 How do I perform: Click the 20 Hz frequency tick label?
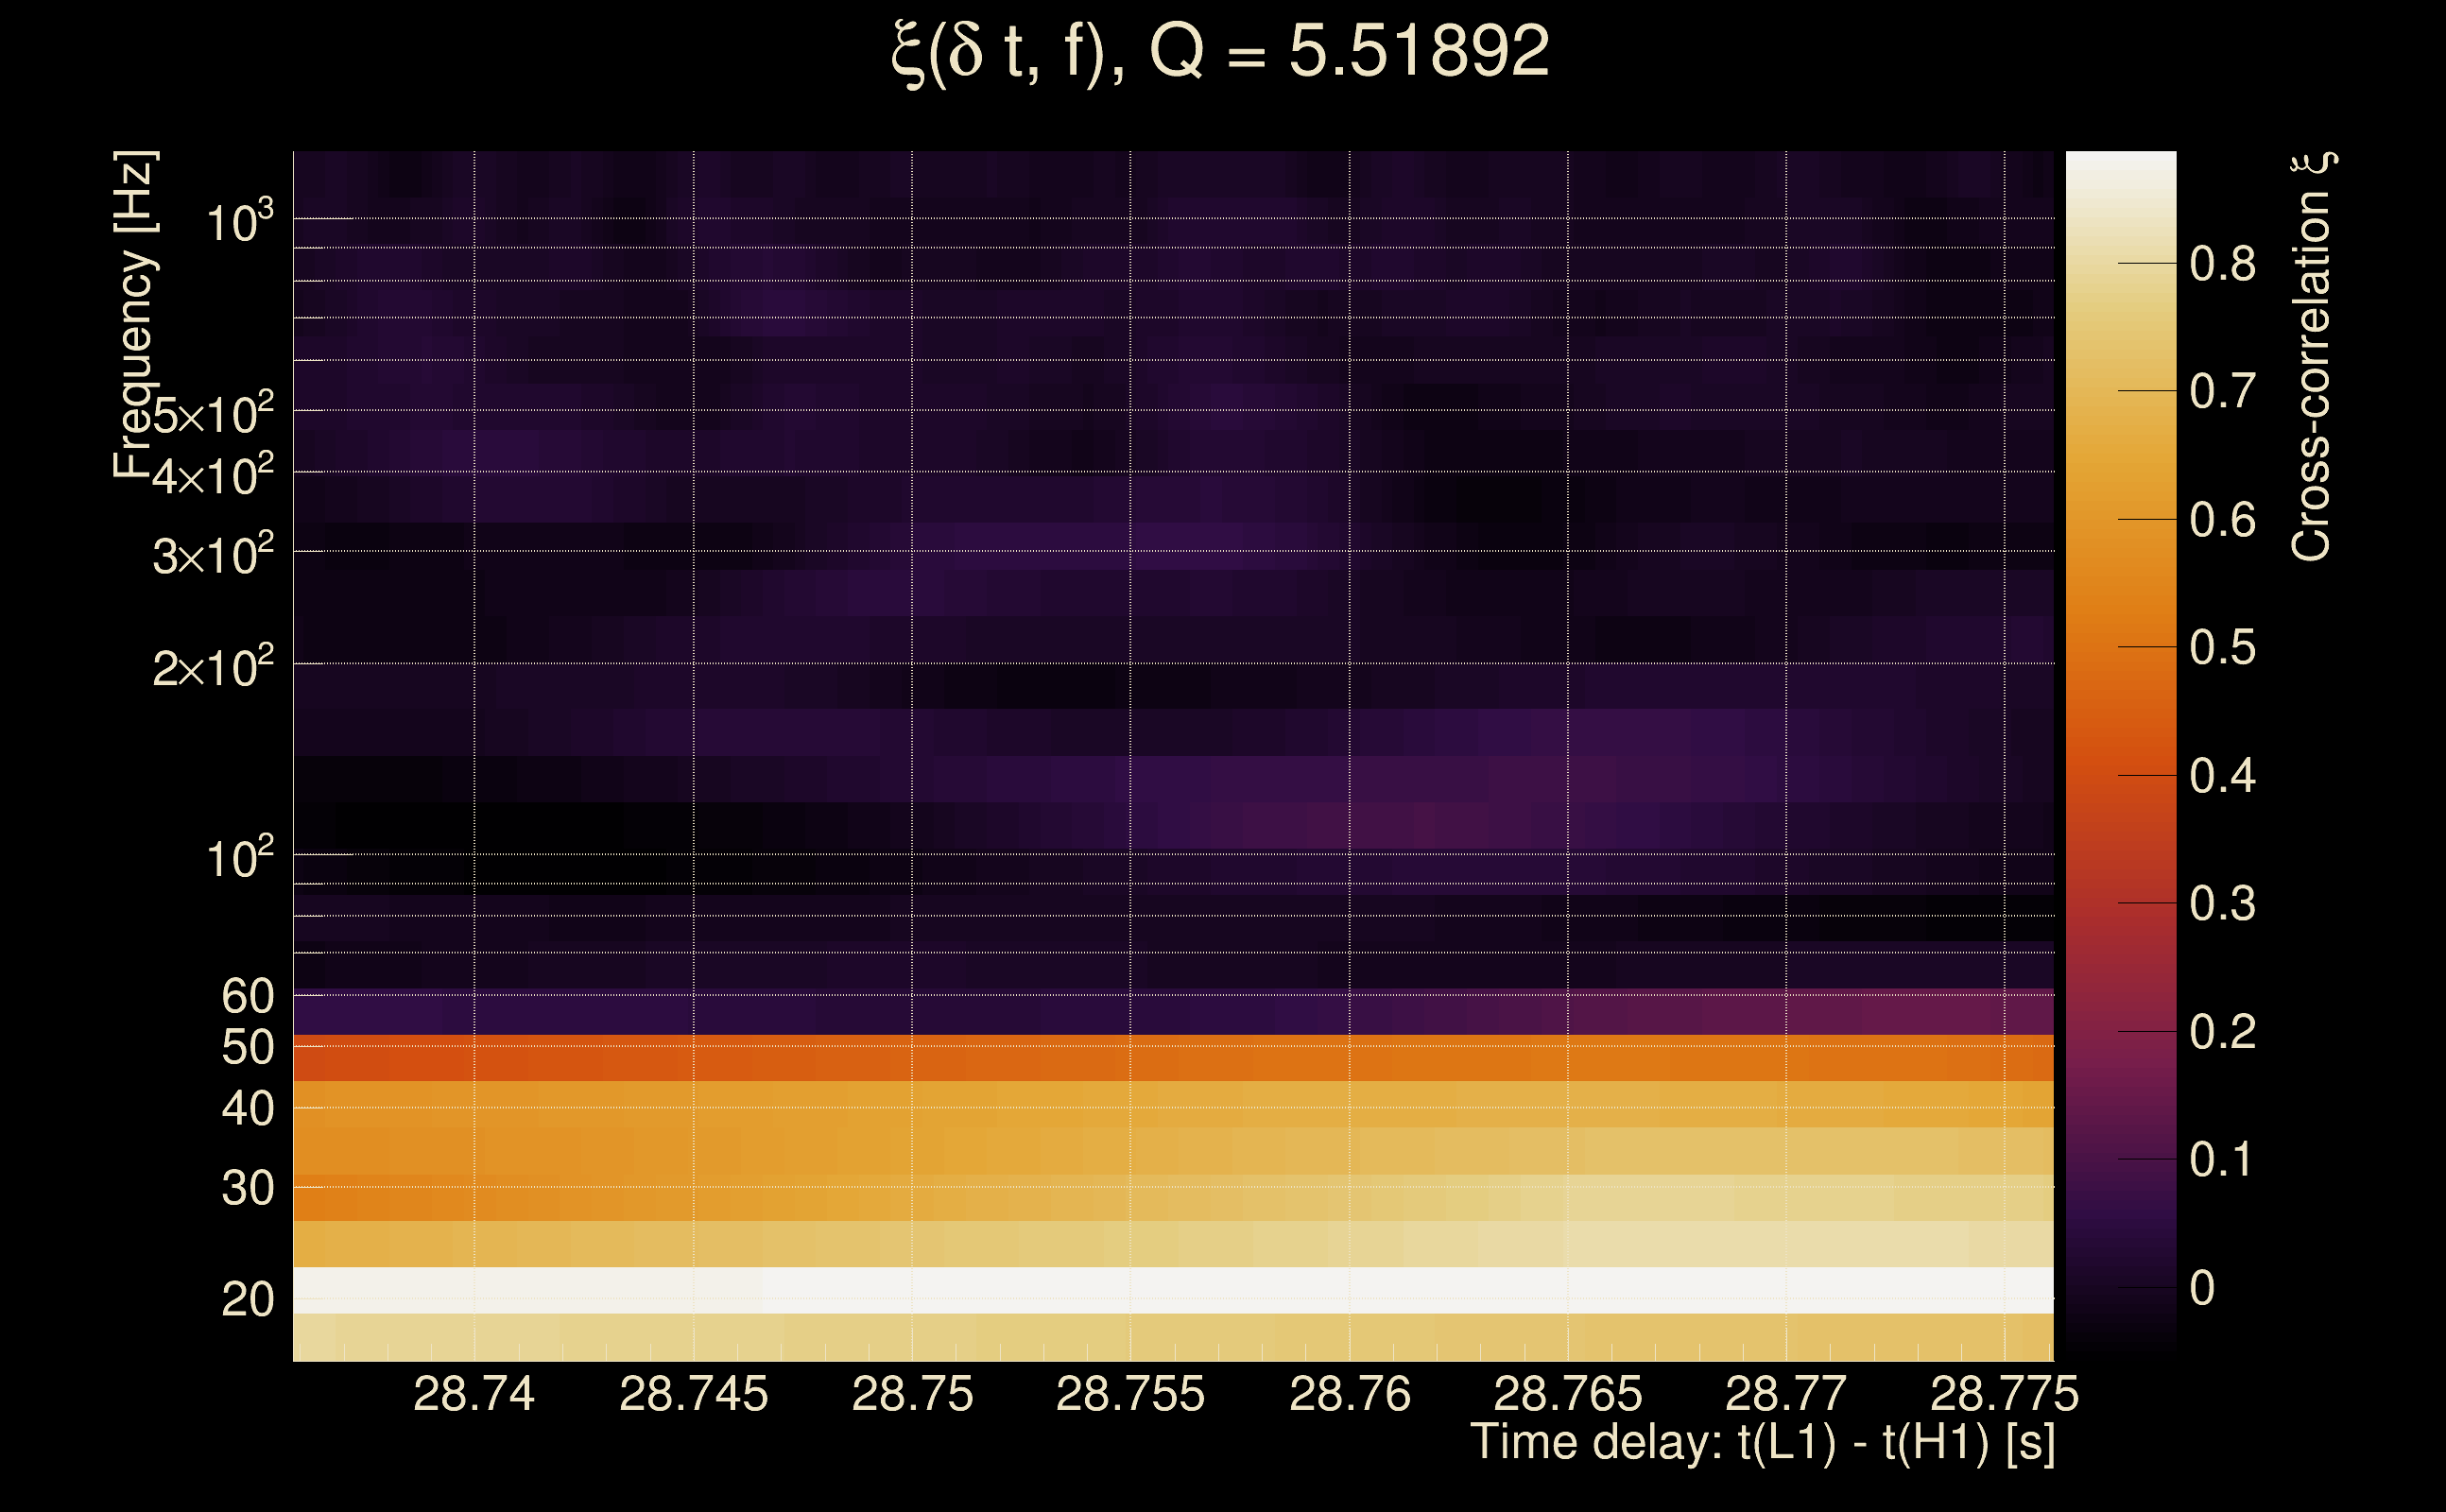click(247, 1300)
